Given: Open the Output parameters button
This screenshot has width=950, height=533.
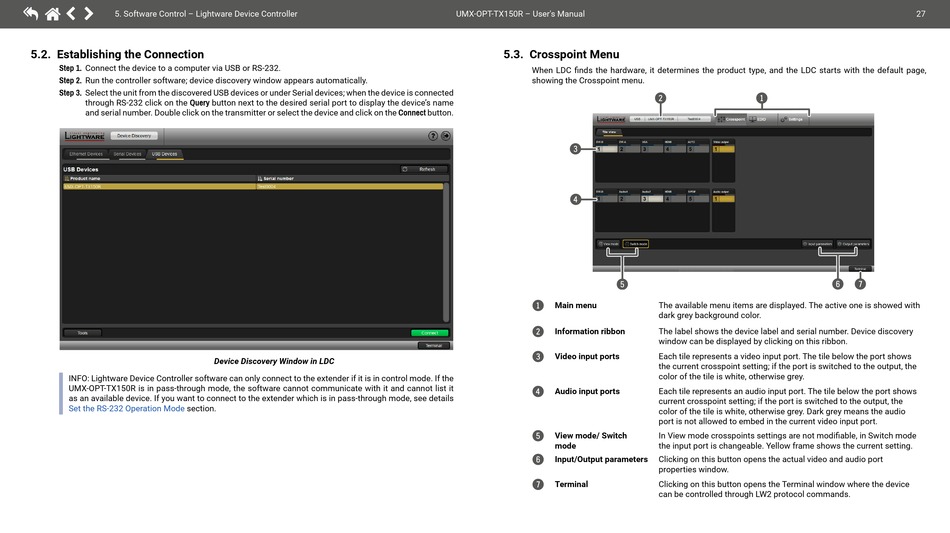Looking at the screenshot, I should point(853,243).
